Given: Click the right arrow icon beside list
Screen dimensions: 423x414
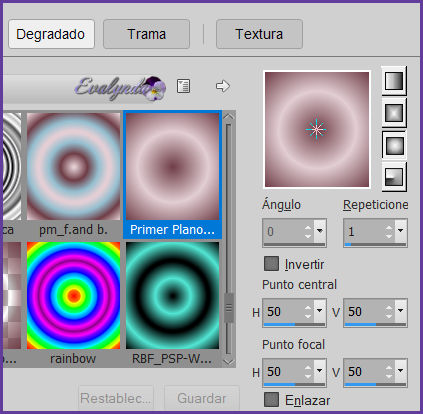Looking at the screenshot, I should point(222,86).
